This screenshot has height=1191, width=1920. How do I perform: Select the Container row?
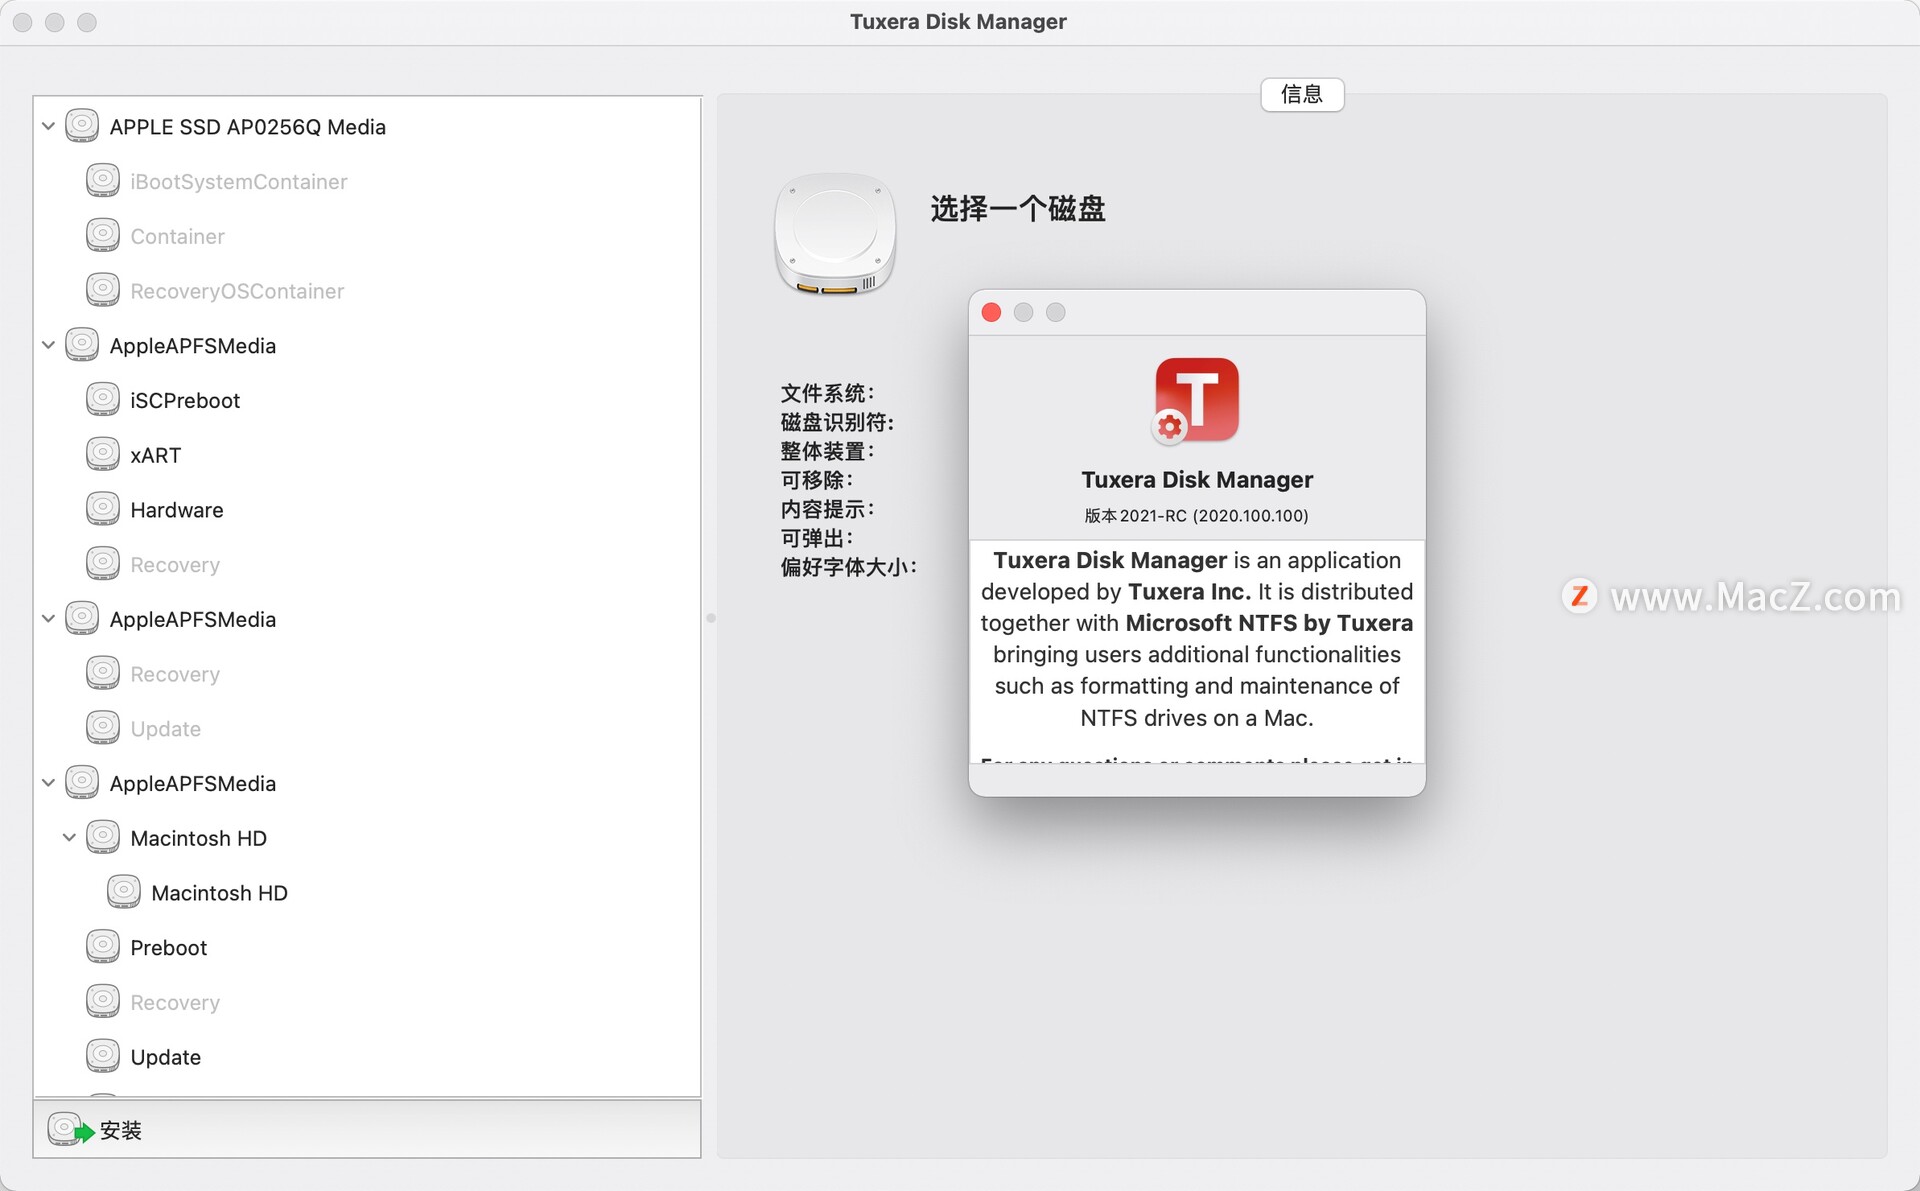pos(367,236)
